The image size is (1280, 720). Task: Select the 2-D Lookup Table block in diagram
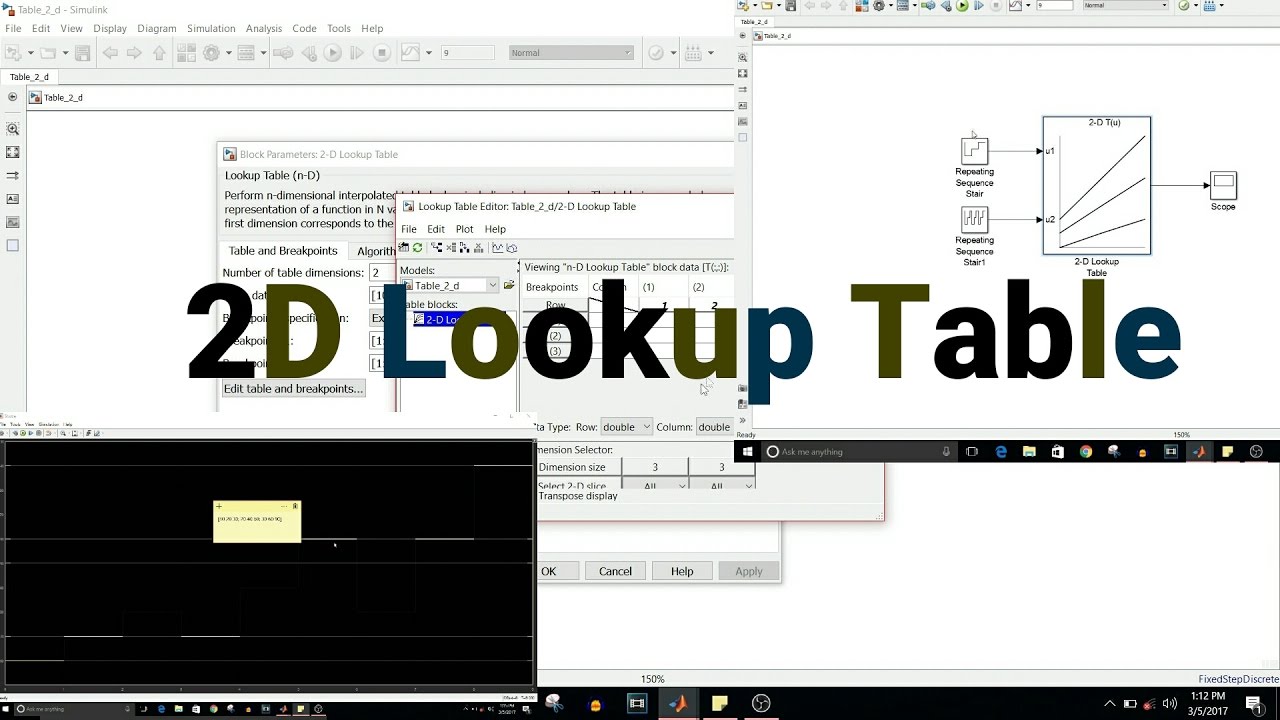tap(1097, 185)
